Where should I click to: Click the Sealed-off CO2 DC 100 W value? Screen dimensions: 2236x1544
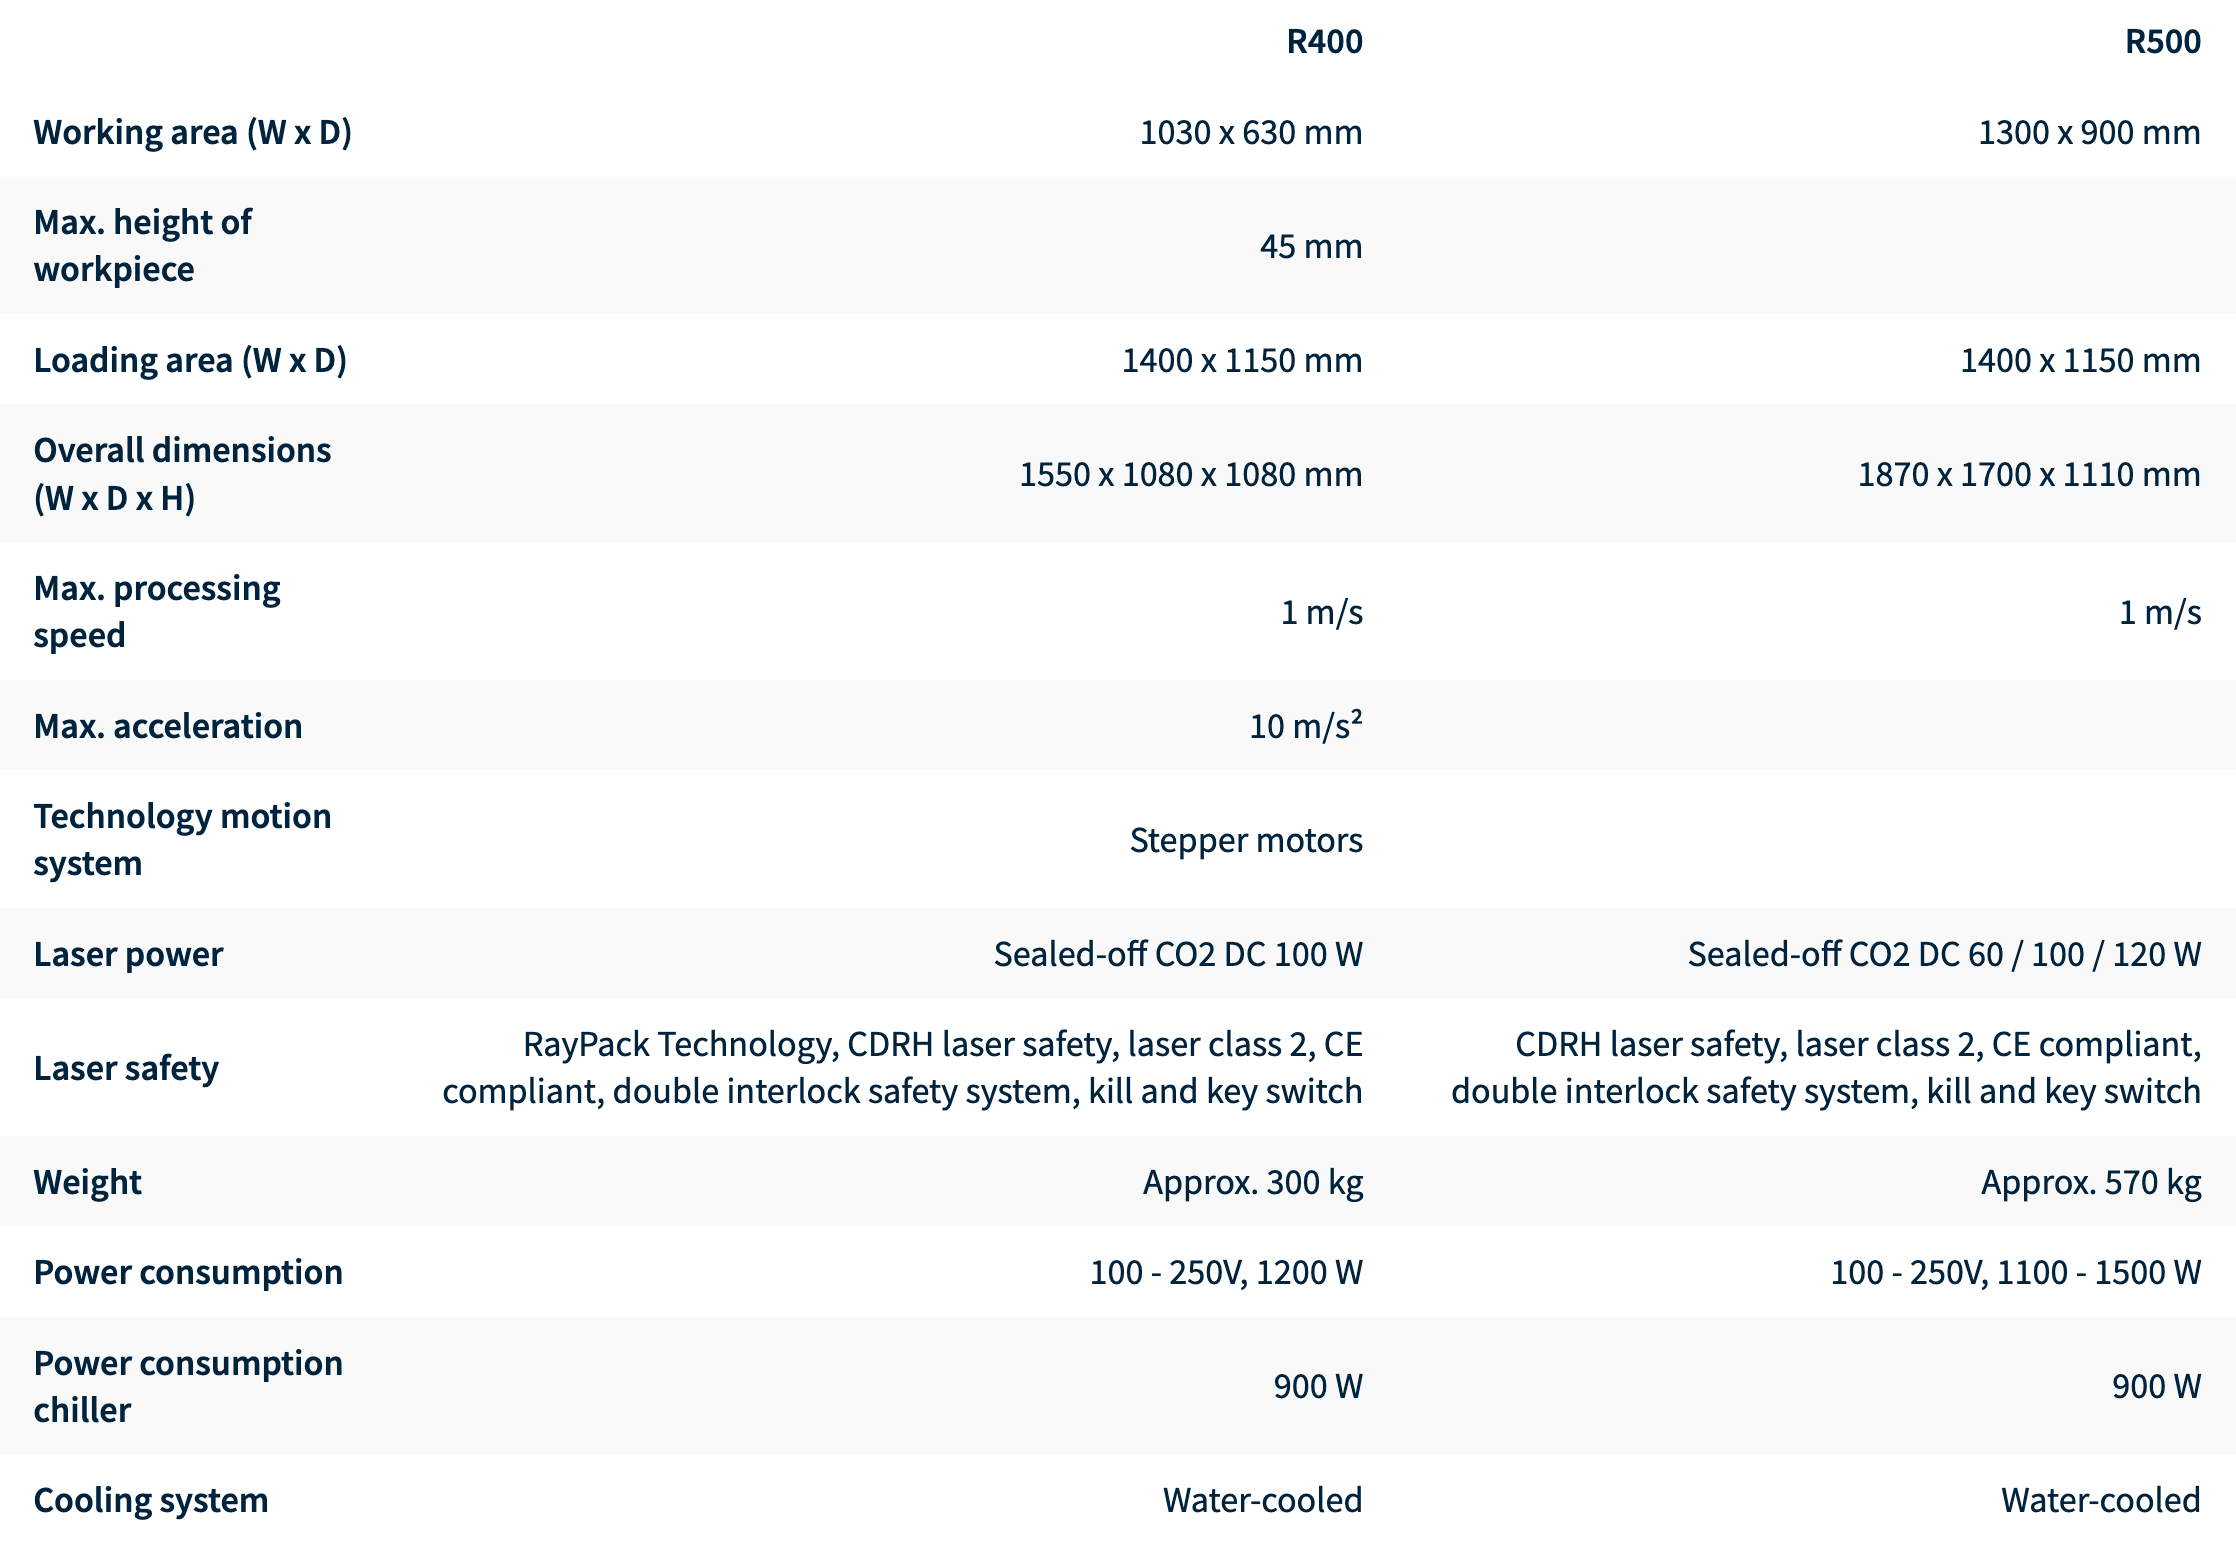1178,954
